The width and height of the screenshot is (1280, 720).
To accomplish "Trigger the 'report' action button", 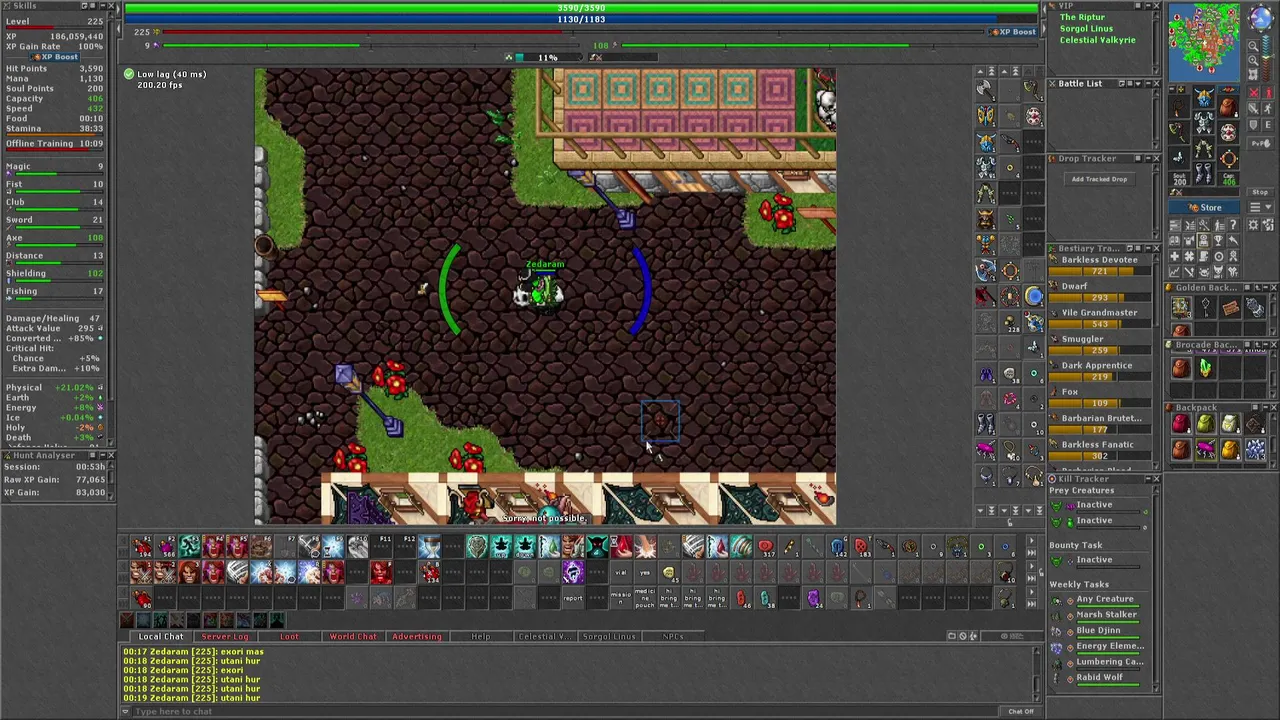I will tap(572, 598).
